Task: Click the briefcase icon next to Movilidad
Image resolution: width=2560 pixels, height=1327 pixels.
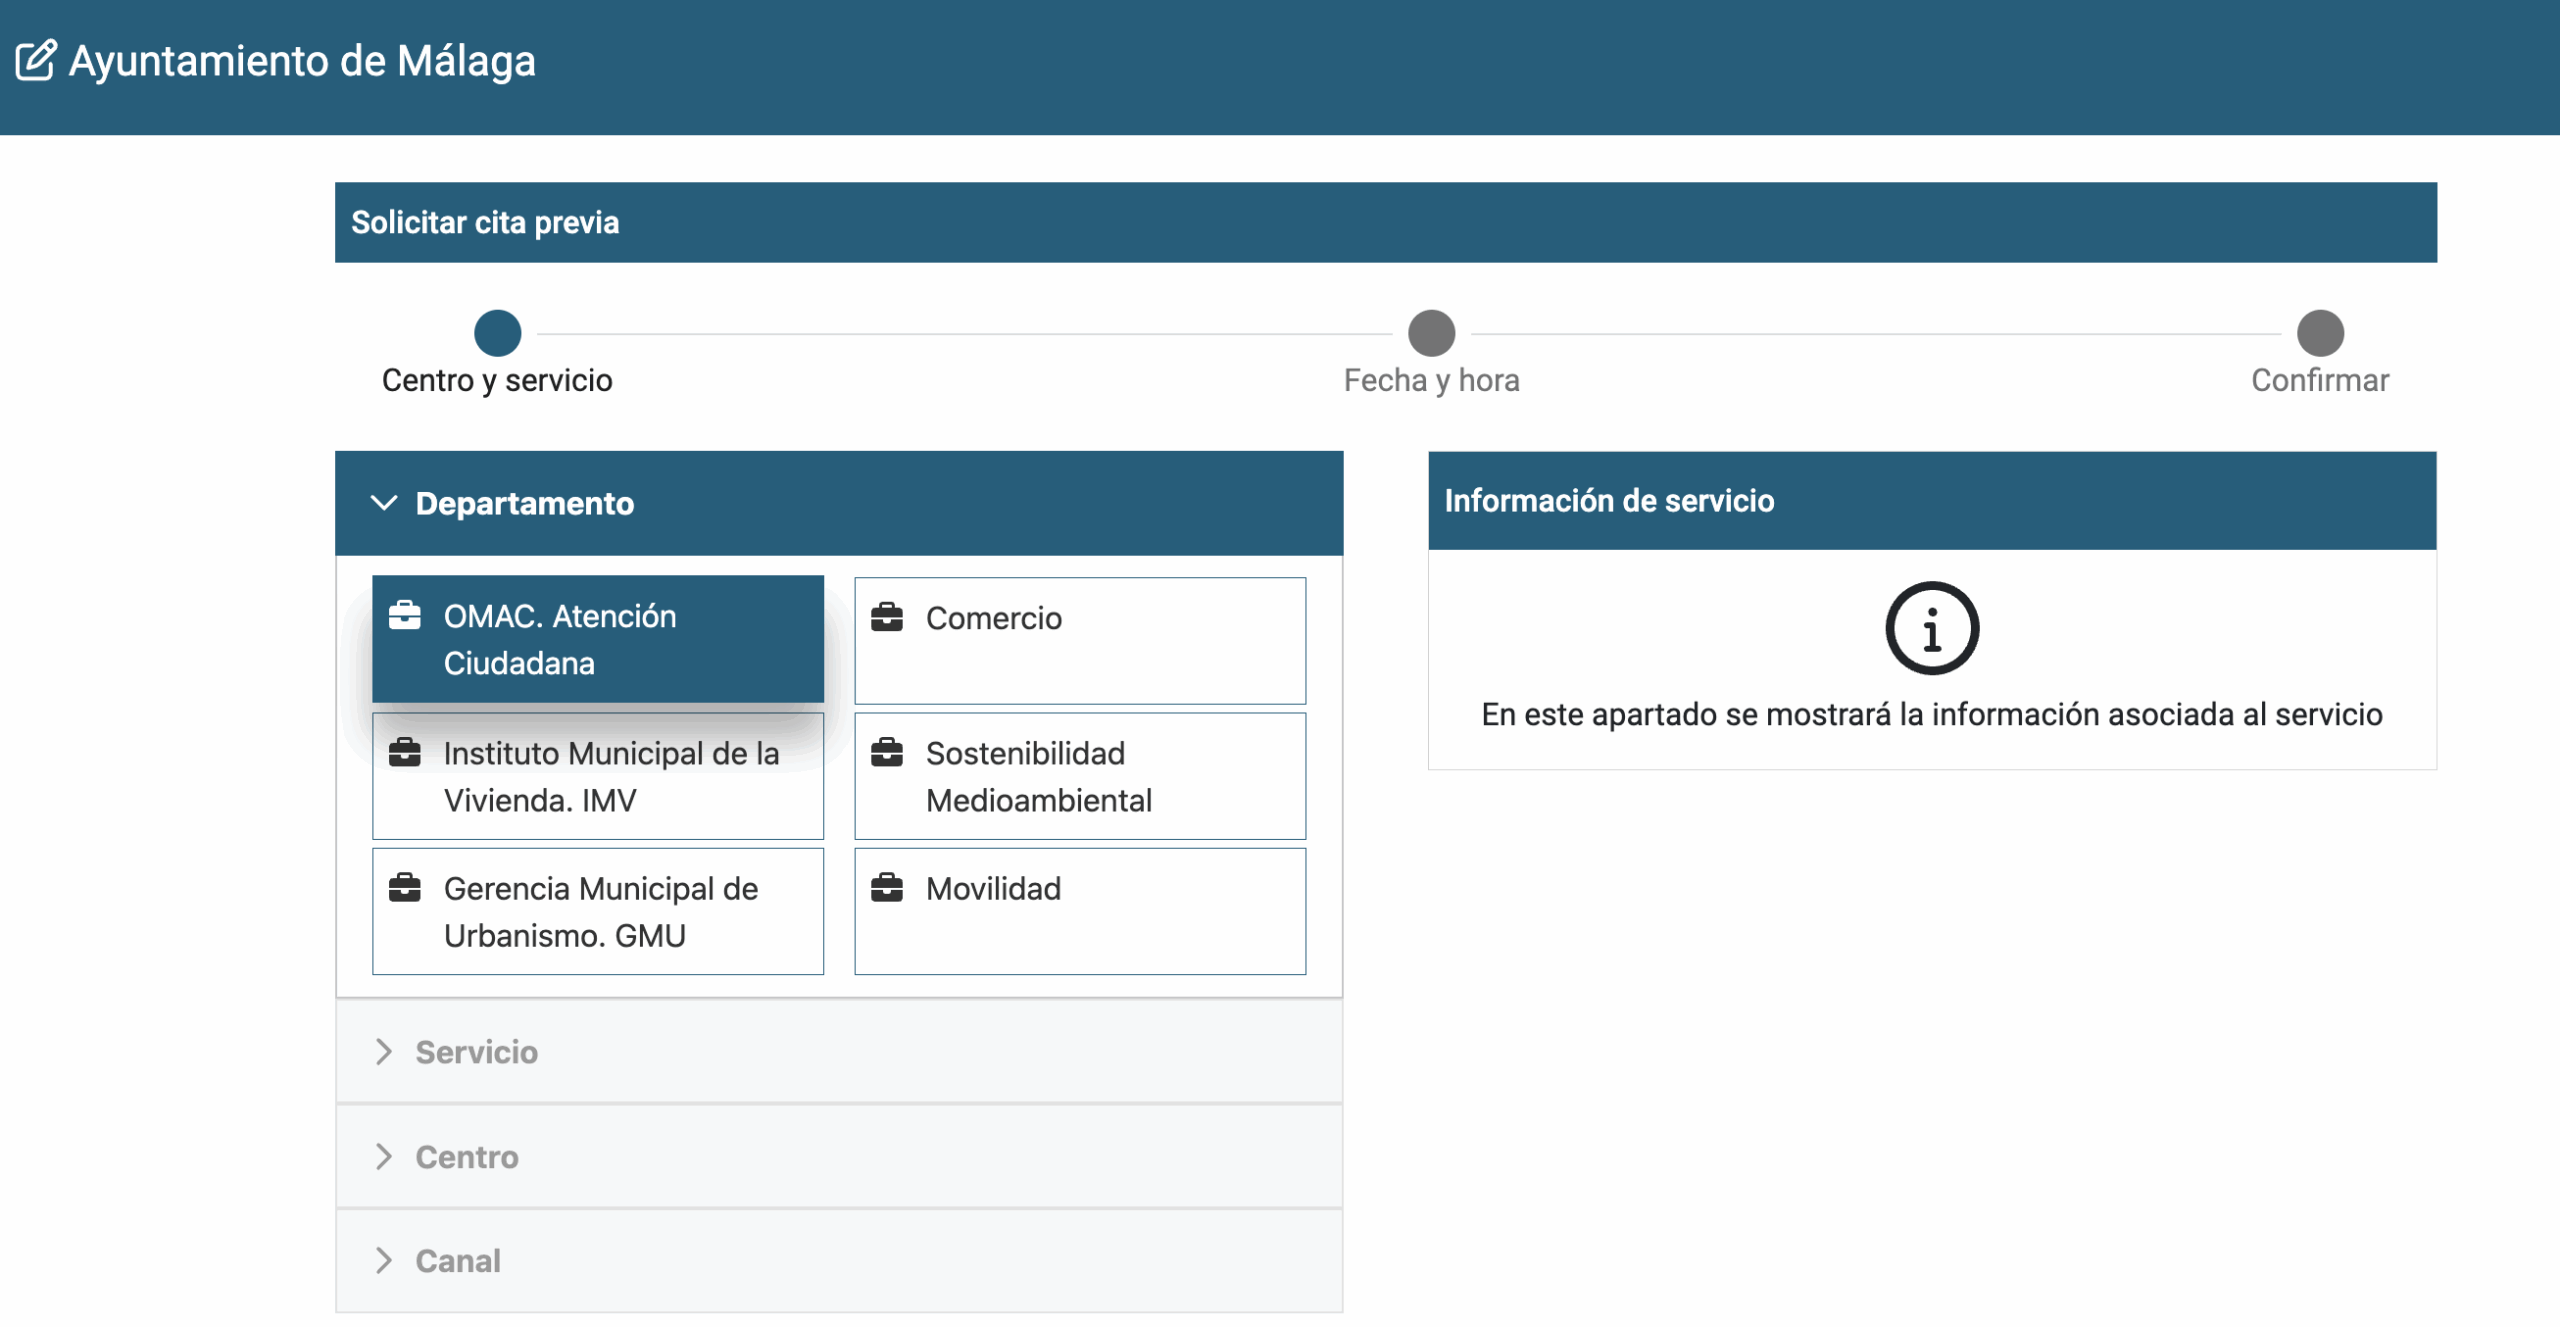Action: click(886, 887)
